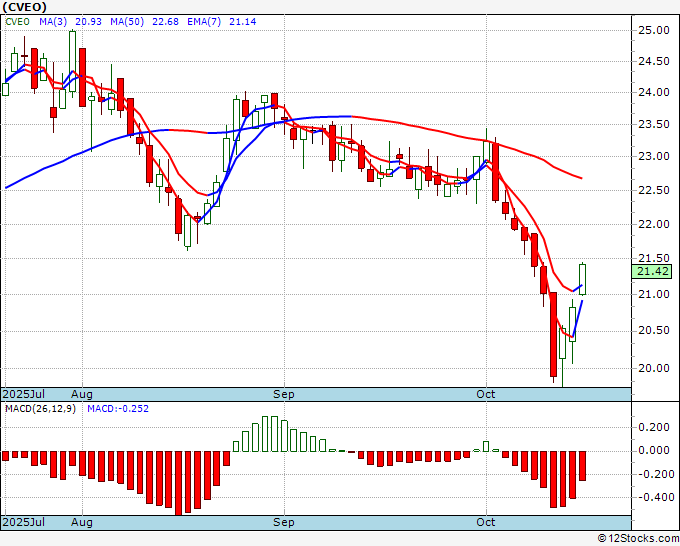Click the MACD(26,12,9) indicator label
Screen dimensions: 680x546
(x=39, y=409)
